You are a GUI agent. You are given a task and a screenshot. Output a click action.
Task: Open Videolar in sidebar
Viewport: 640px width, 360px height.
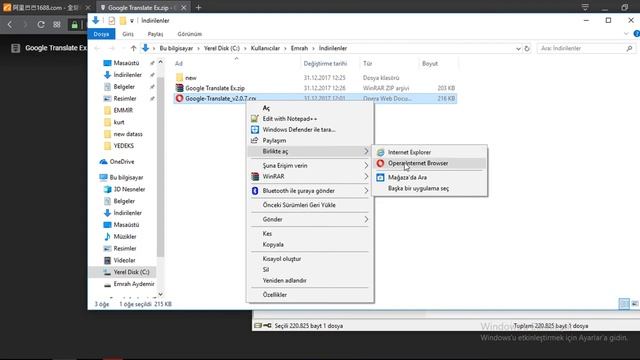click(x=124, y=261)
